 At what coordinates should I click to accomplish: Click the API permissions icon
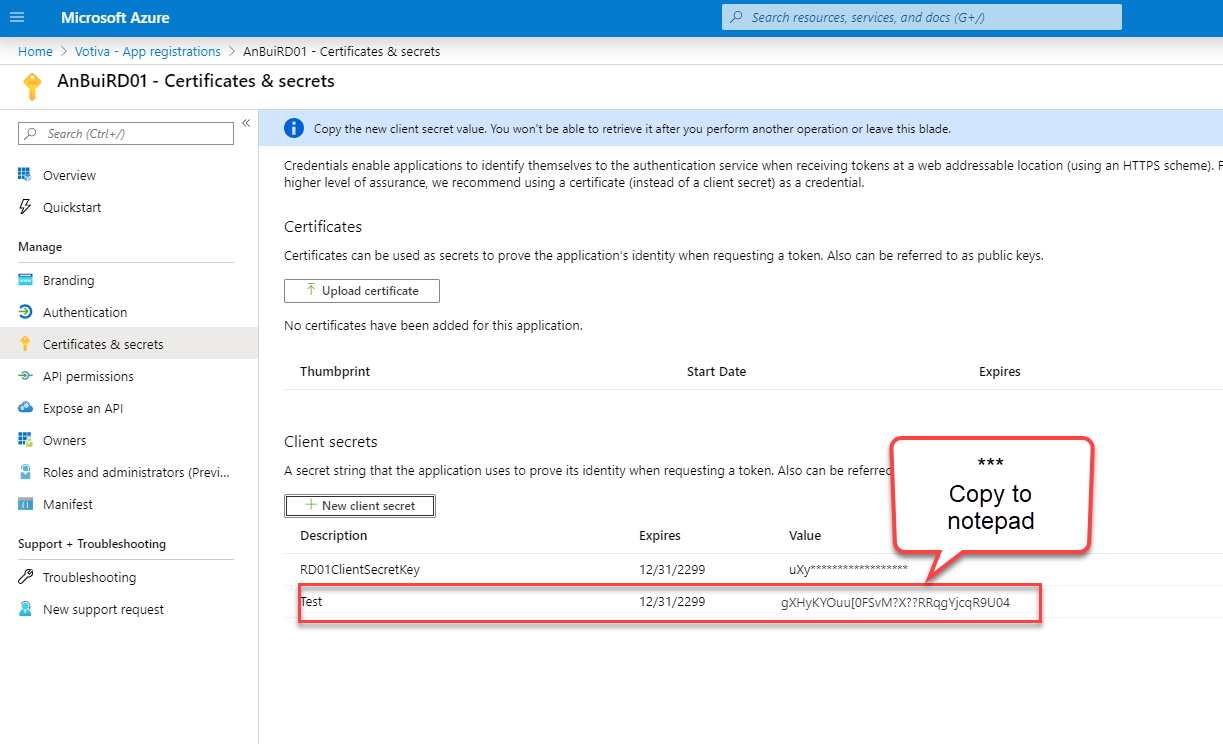(25, 376)
